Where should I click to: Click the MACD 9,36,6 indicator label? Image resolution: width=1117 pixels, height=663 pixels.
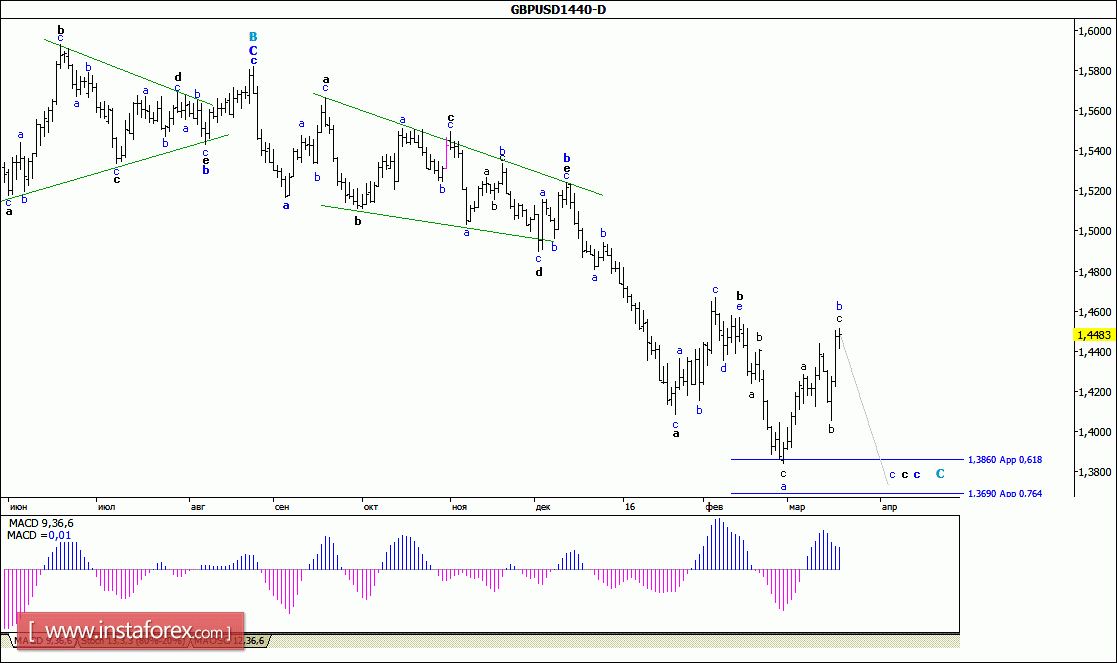click(41, 523)
